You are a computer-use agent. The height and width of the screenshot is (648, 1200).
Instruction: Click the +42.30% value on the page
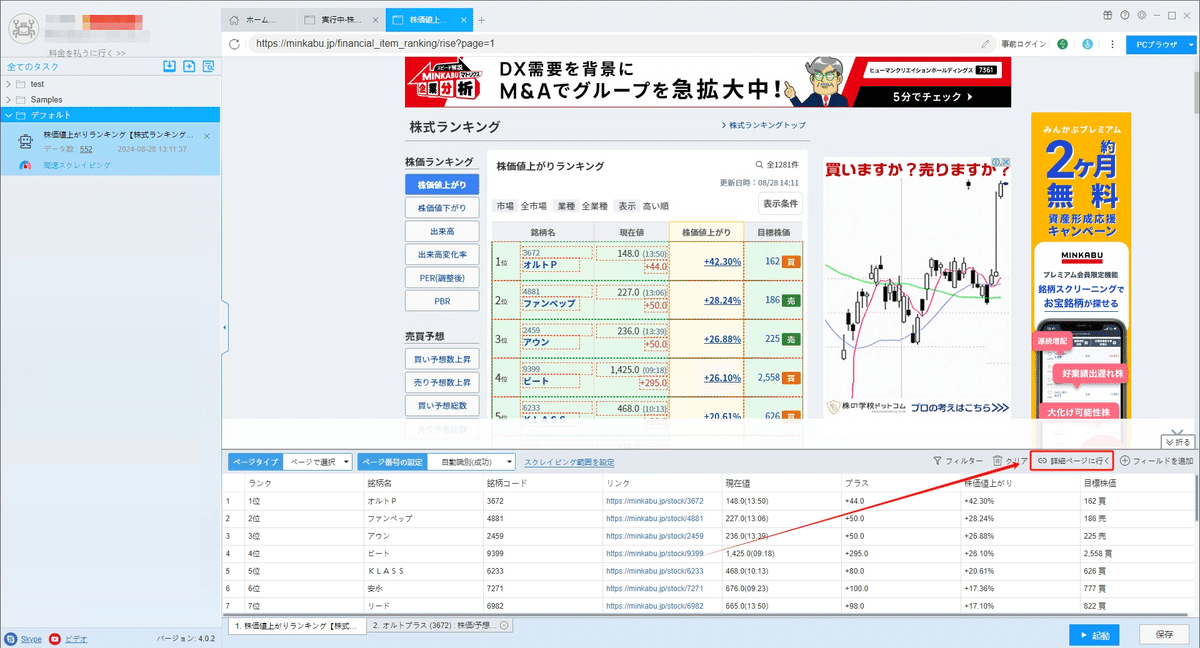coord(722,262)
